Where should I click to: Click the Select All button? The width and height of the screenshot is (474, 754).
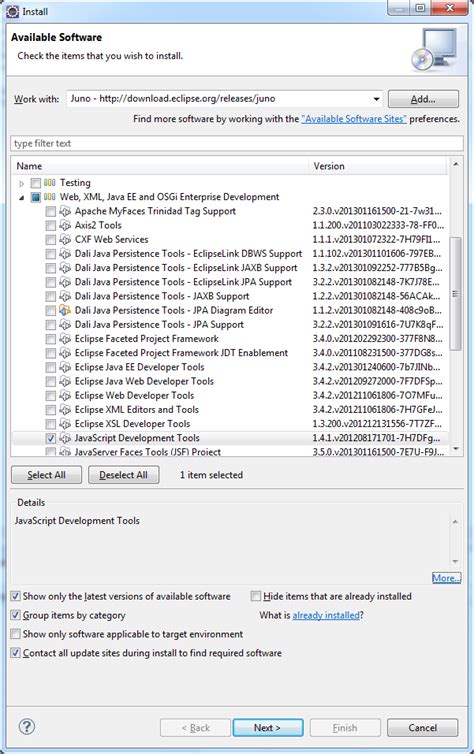tap(46, 475)
